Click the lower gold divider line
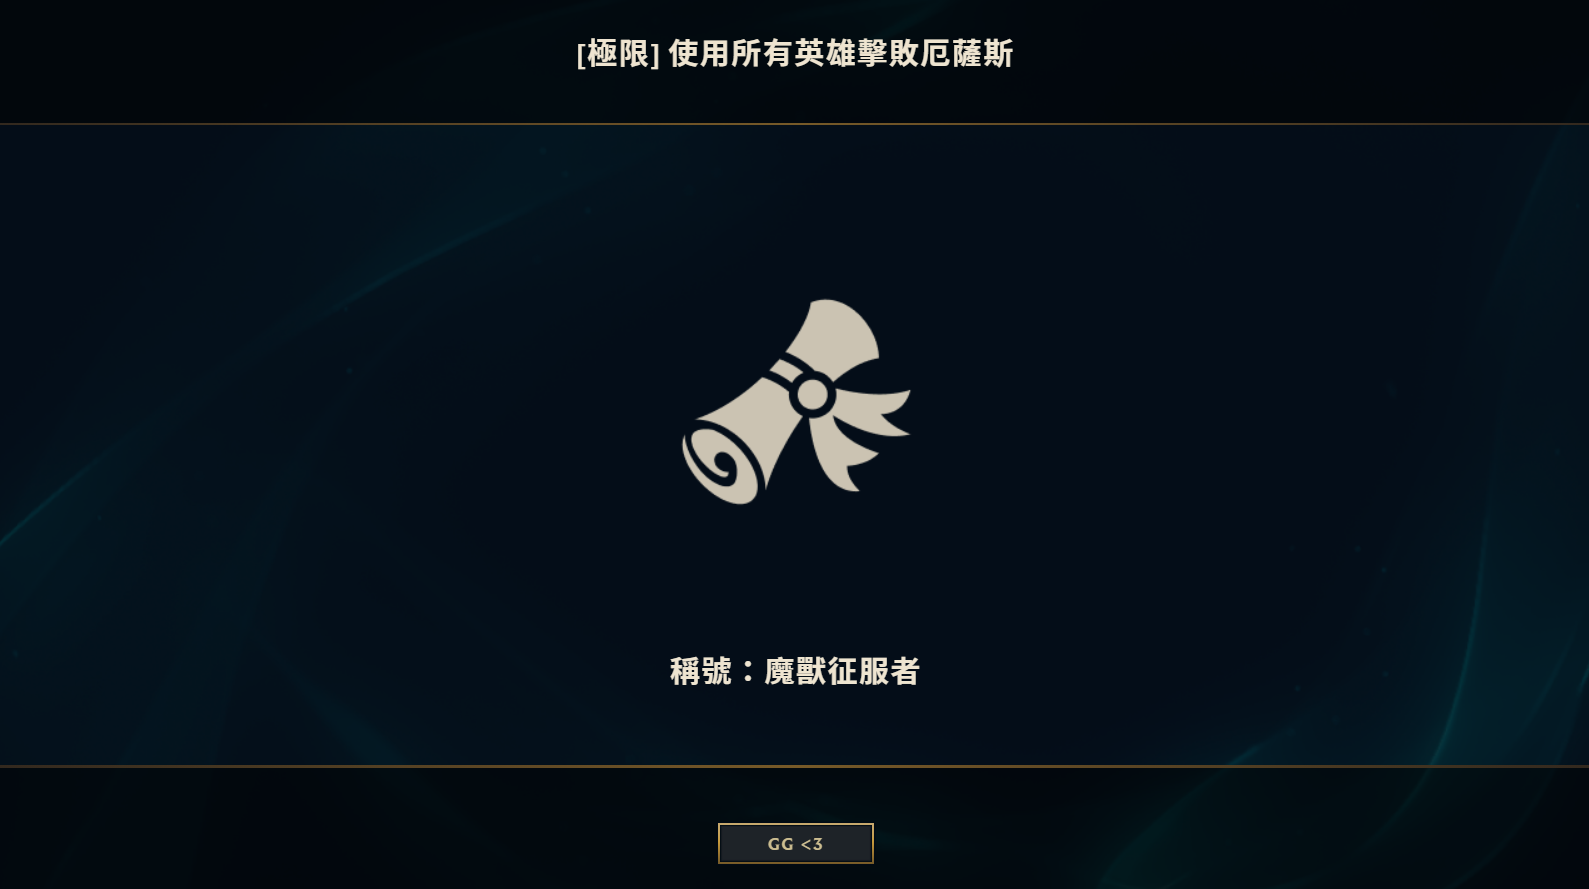Screen dimensions: 1589x889 (794, 766)
